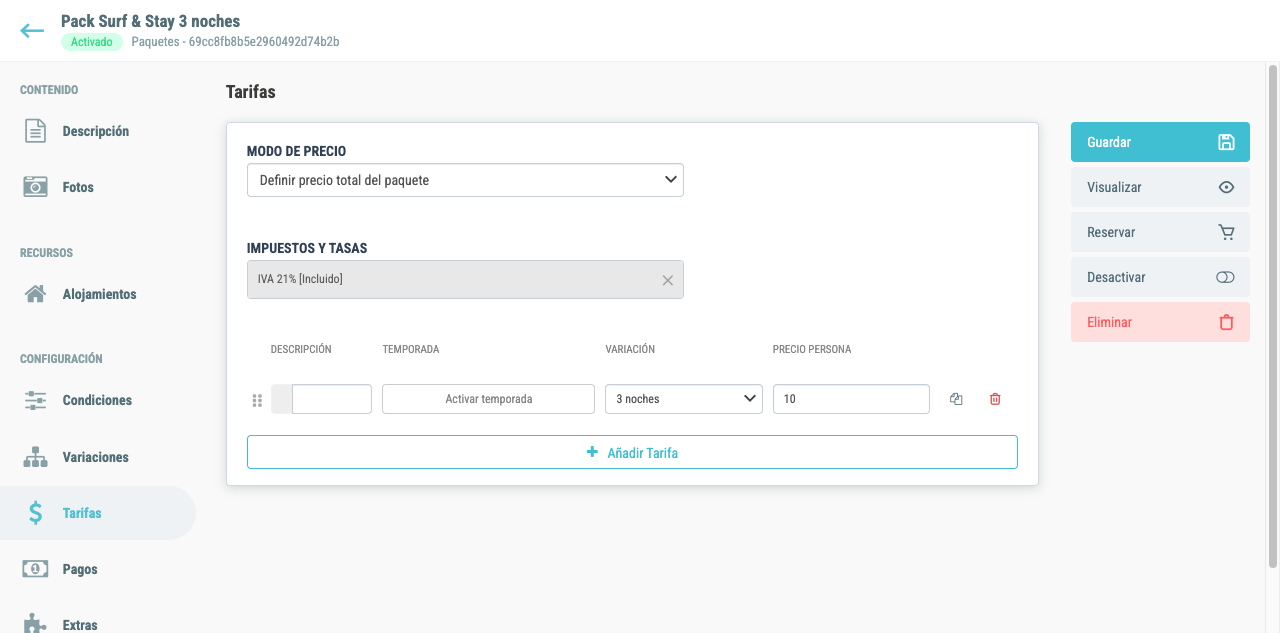Click the cart icon on Reservar
The height and width of the screenshot is (633, 1280).
tap(1226, 232)
